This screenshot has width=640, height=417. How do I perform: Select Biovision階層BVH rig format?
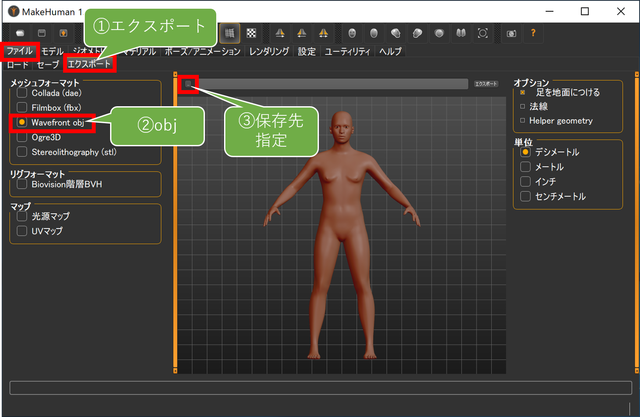[60, 184]
